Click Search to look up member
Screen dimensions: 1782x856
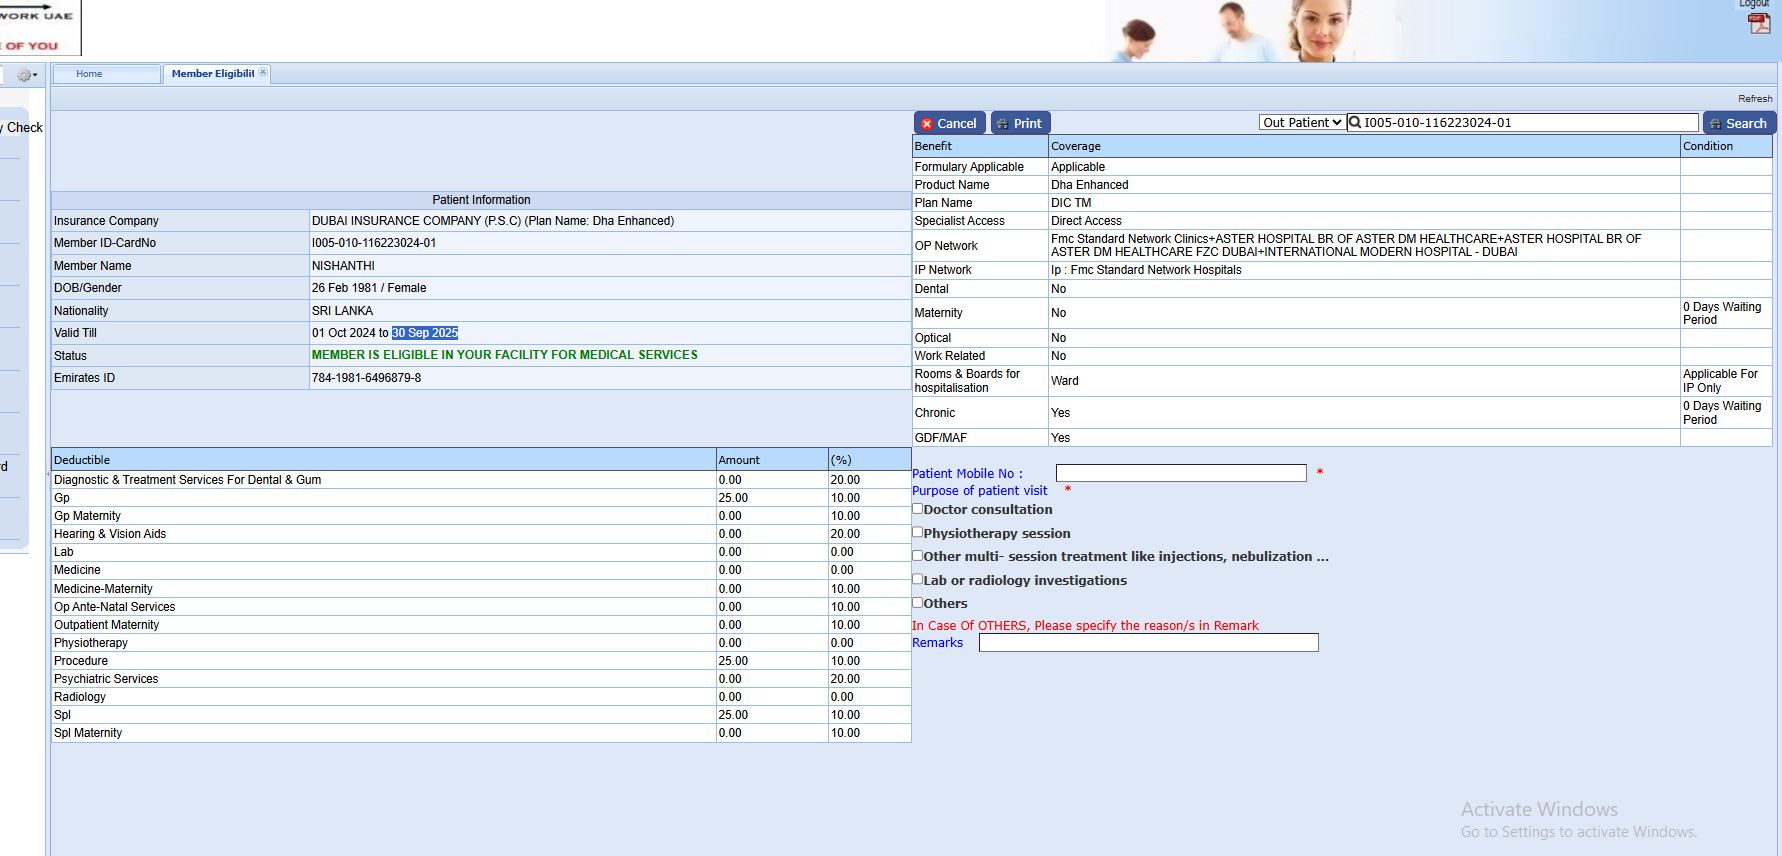coord(1737,123)
